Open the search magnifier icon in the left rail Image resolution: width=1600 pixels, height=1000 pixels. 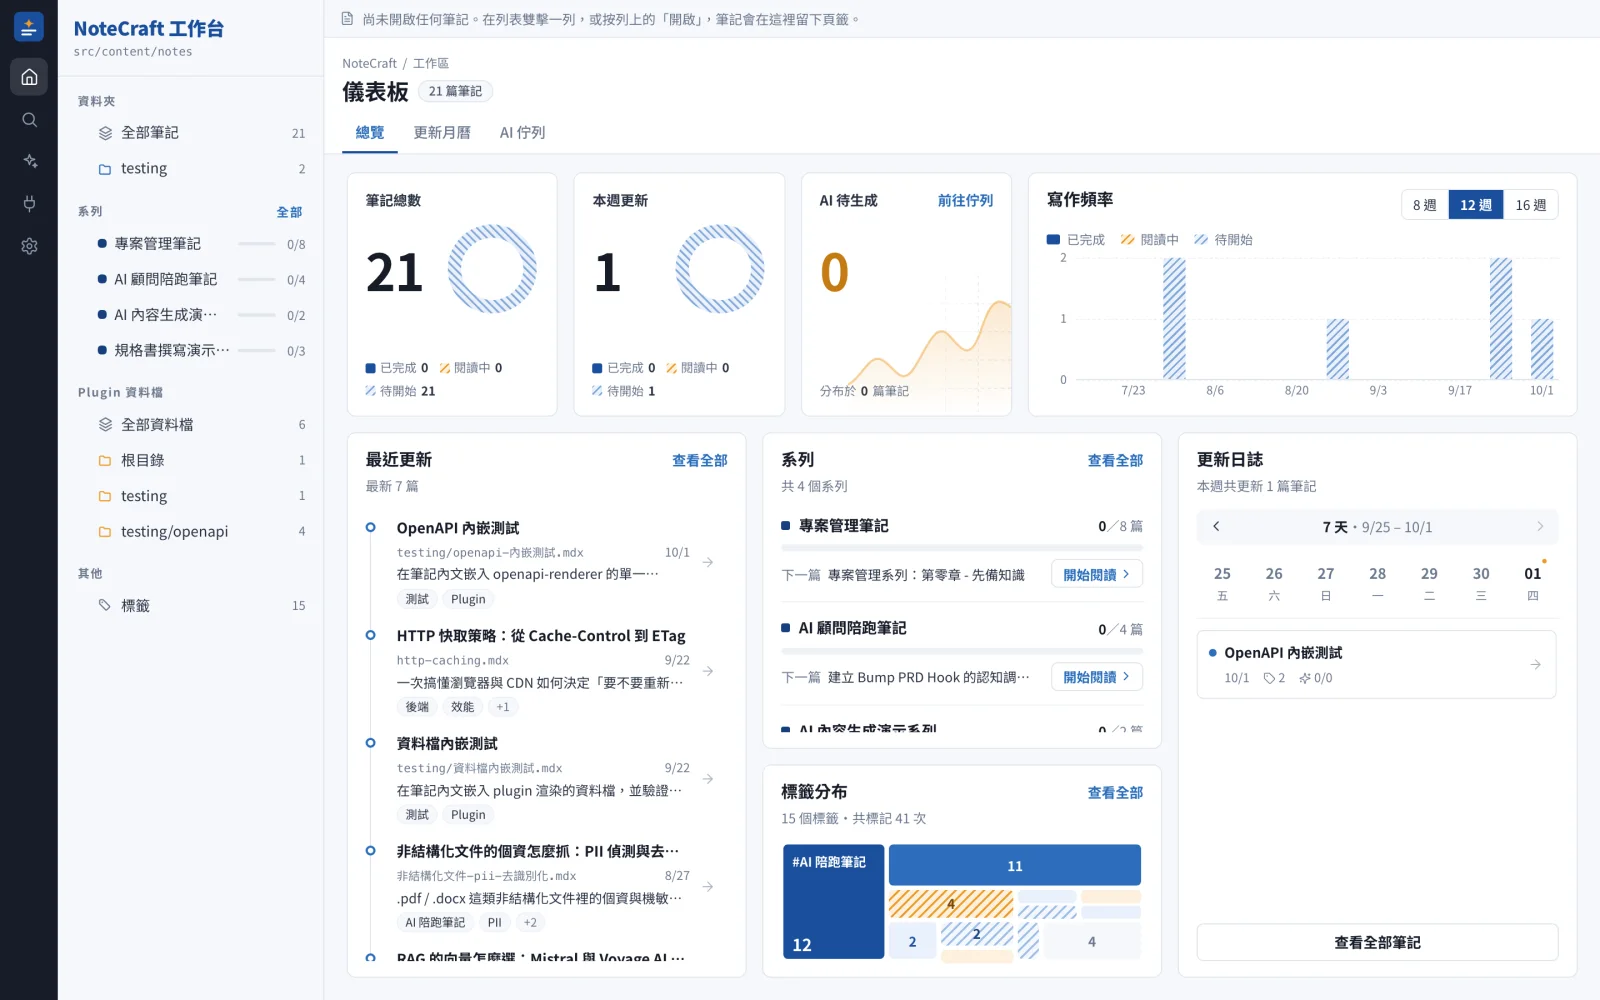pos(29,120)
